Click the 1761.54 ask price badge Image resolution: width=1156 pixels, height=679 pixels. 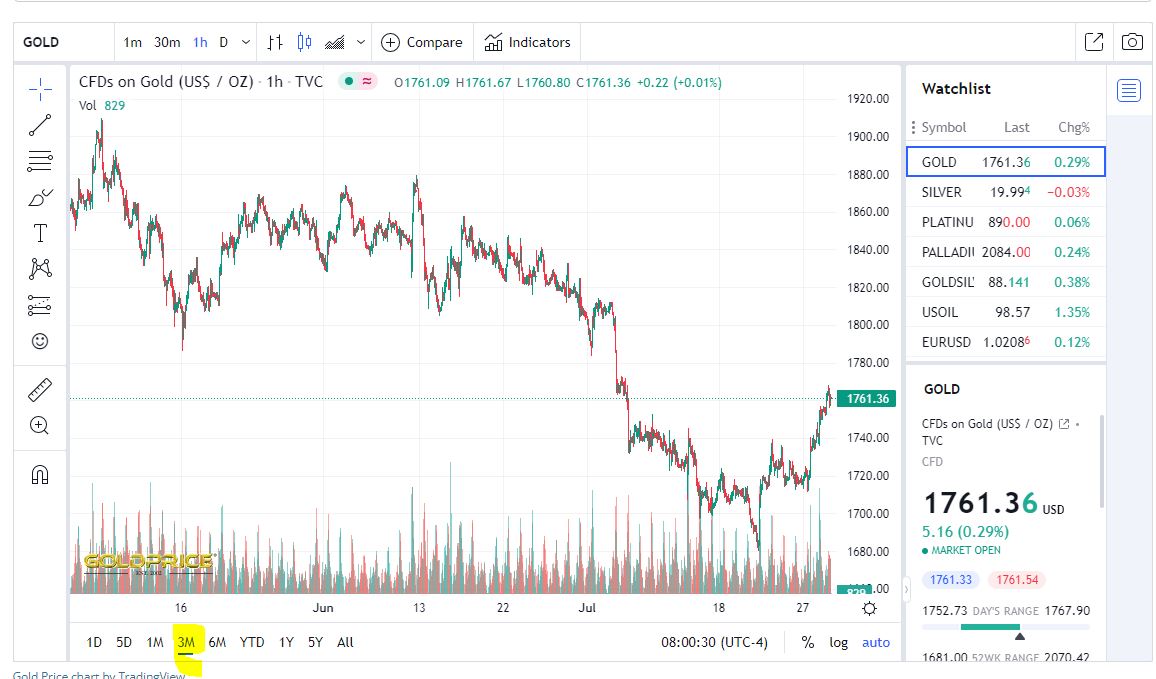[1017, 579]
